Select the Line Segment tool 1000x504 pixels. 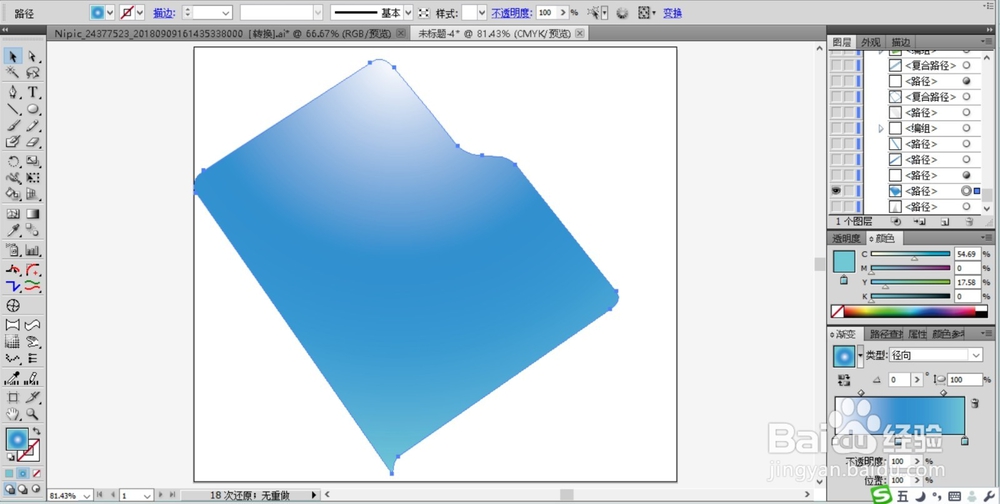[x=13, y=109]
